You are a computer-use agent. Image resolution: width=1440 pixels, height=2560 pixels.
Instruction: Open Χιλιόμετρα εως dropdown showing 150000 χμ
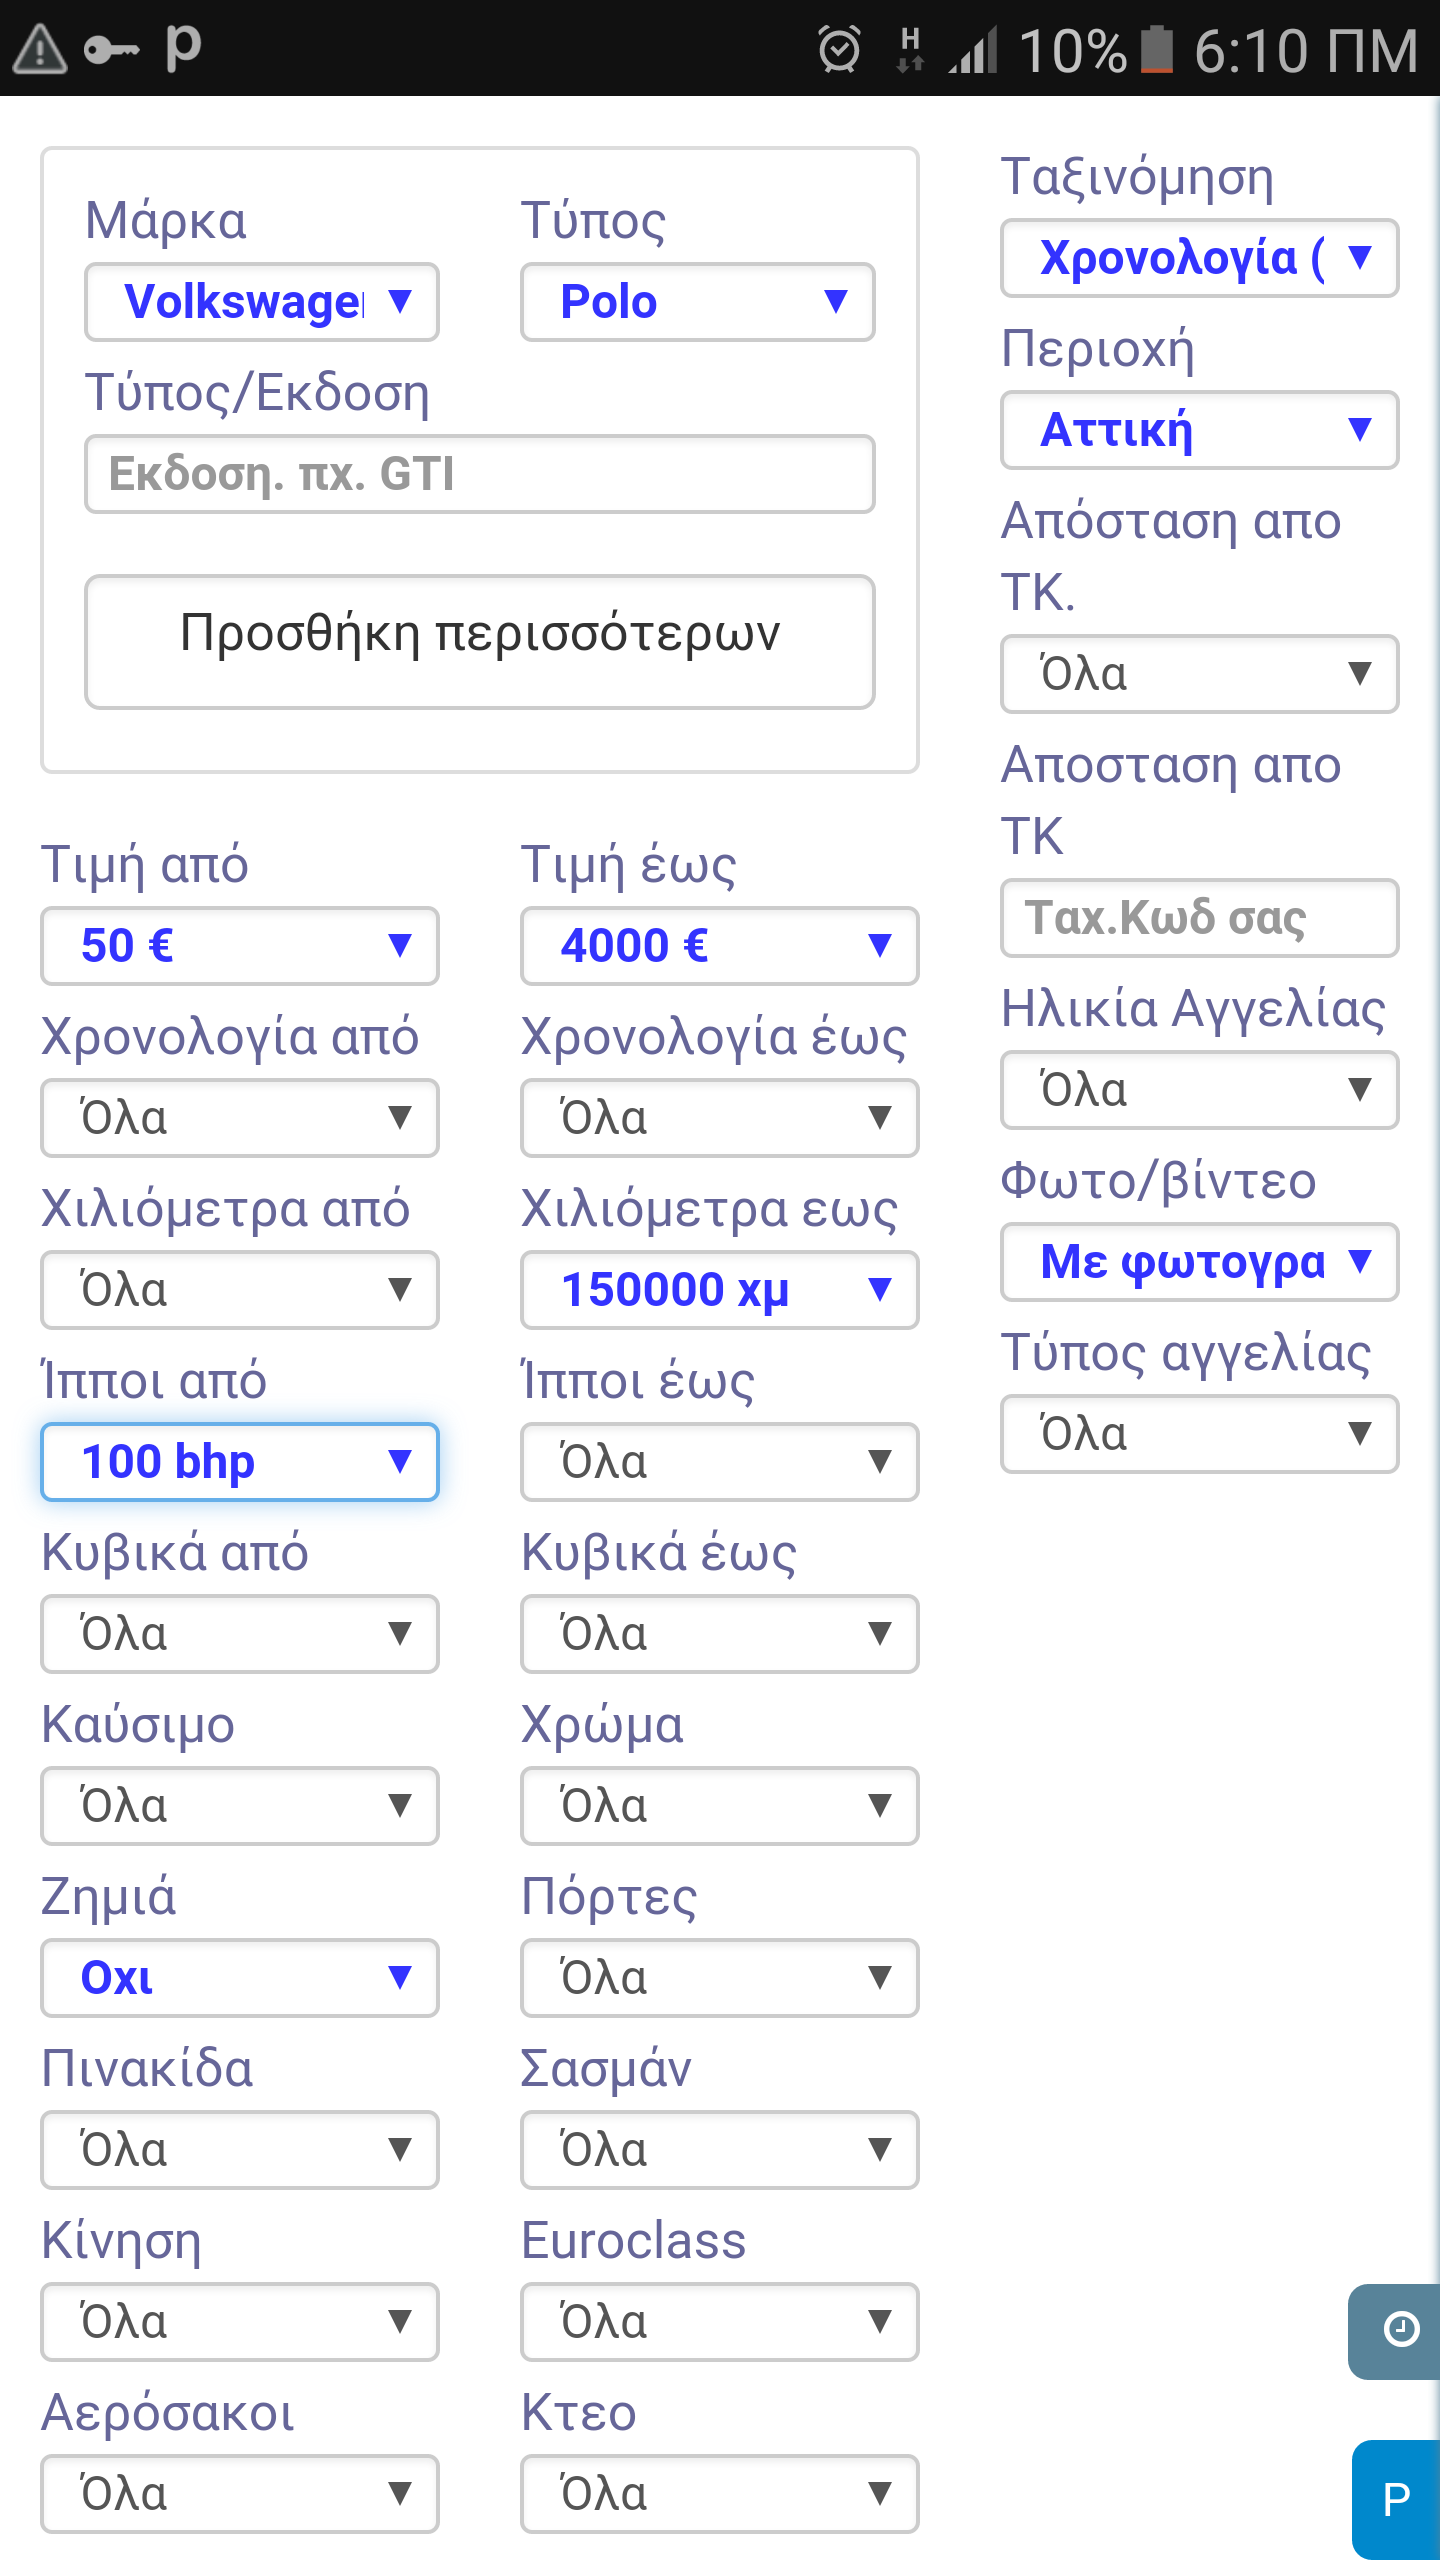point(720,1290)
